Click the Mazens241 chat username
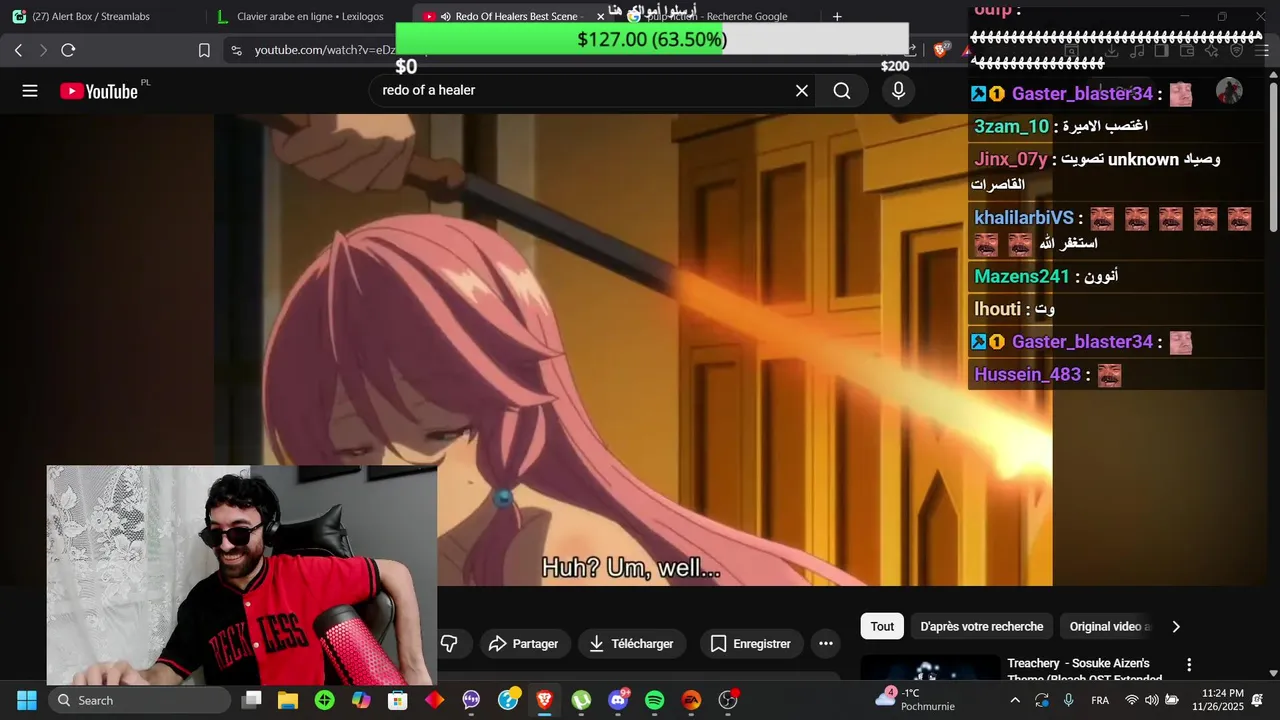The image size is (1280, 720). click(1022, 276)
